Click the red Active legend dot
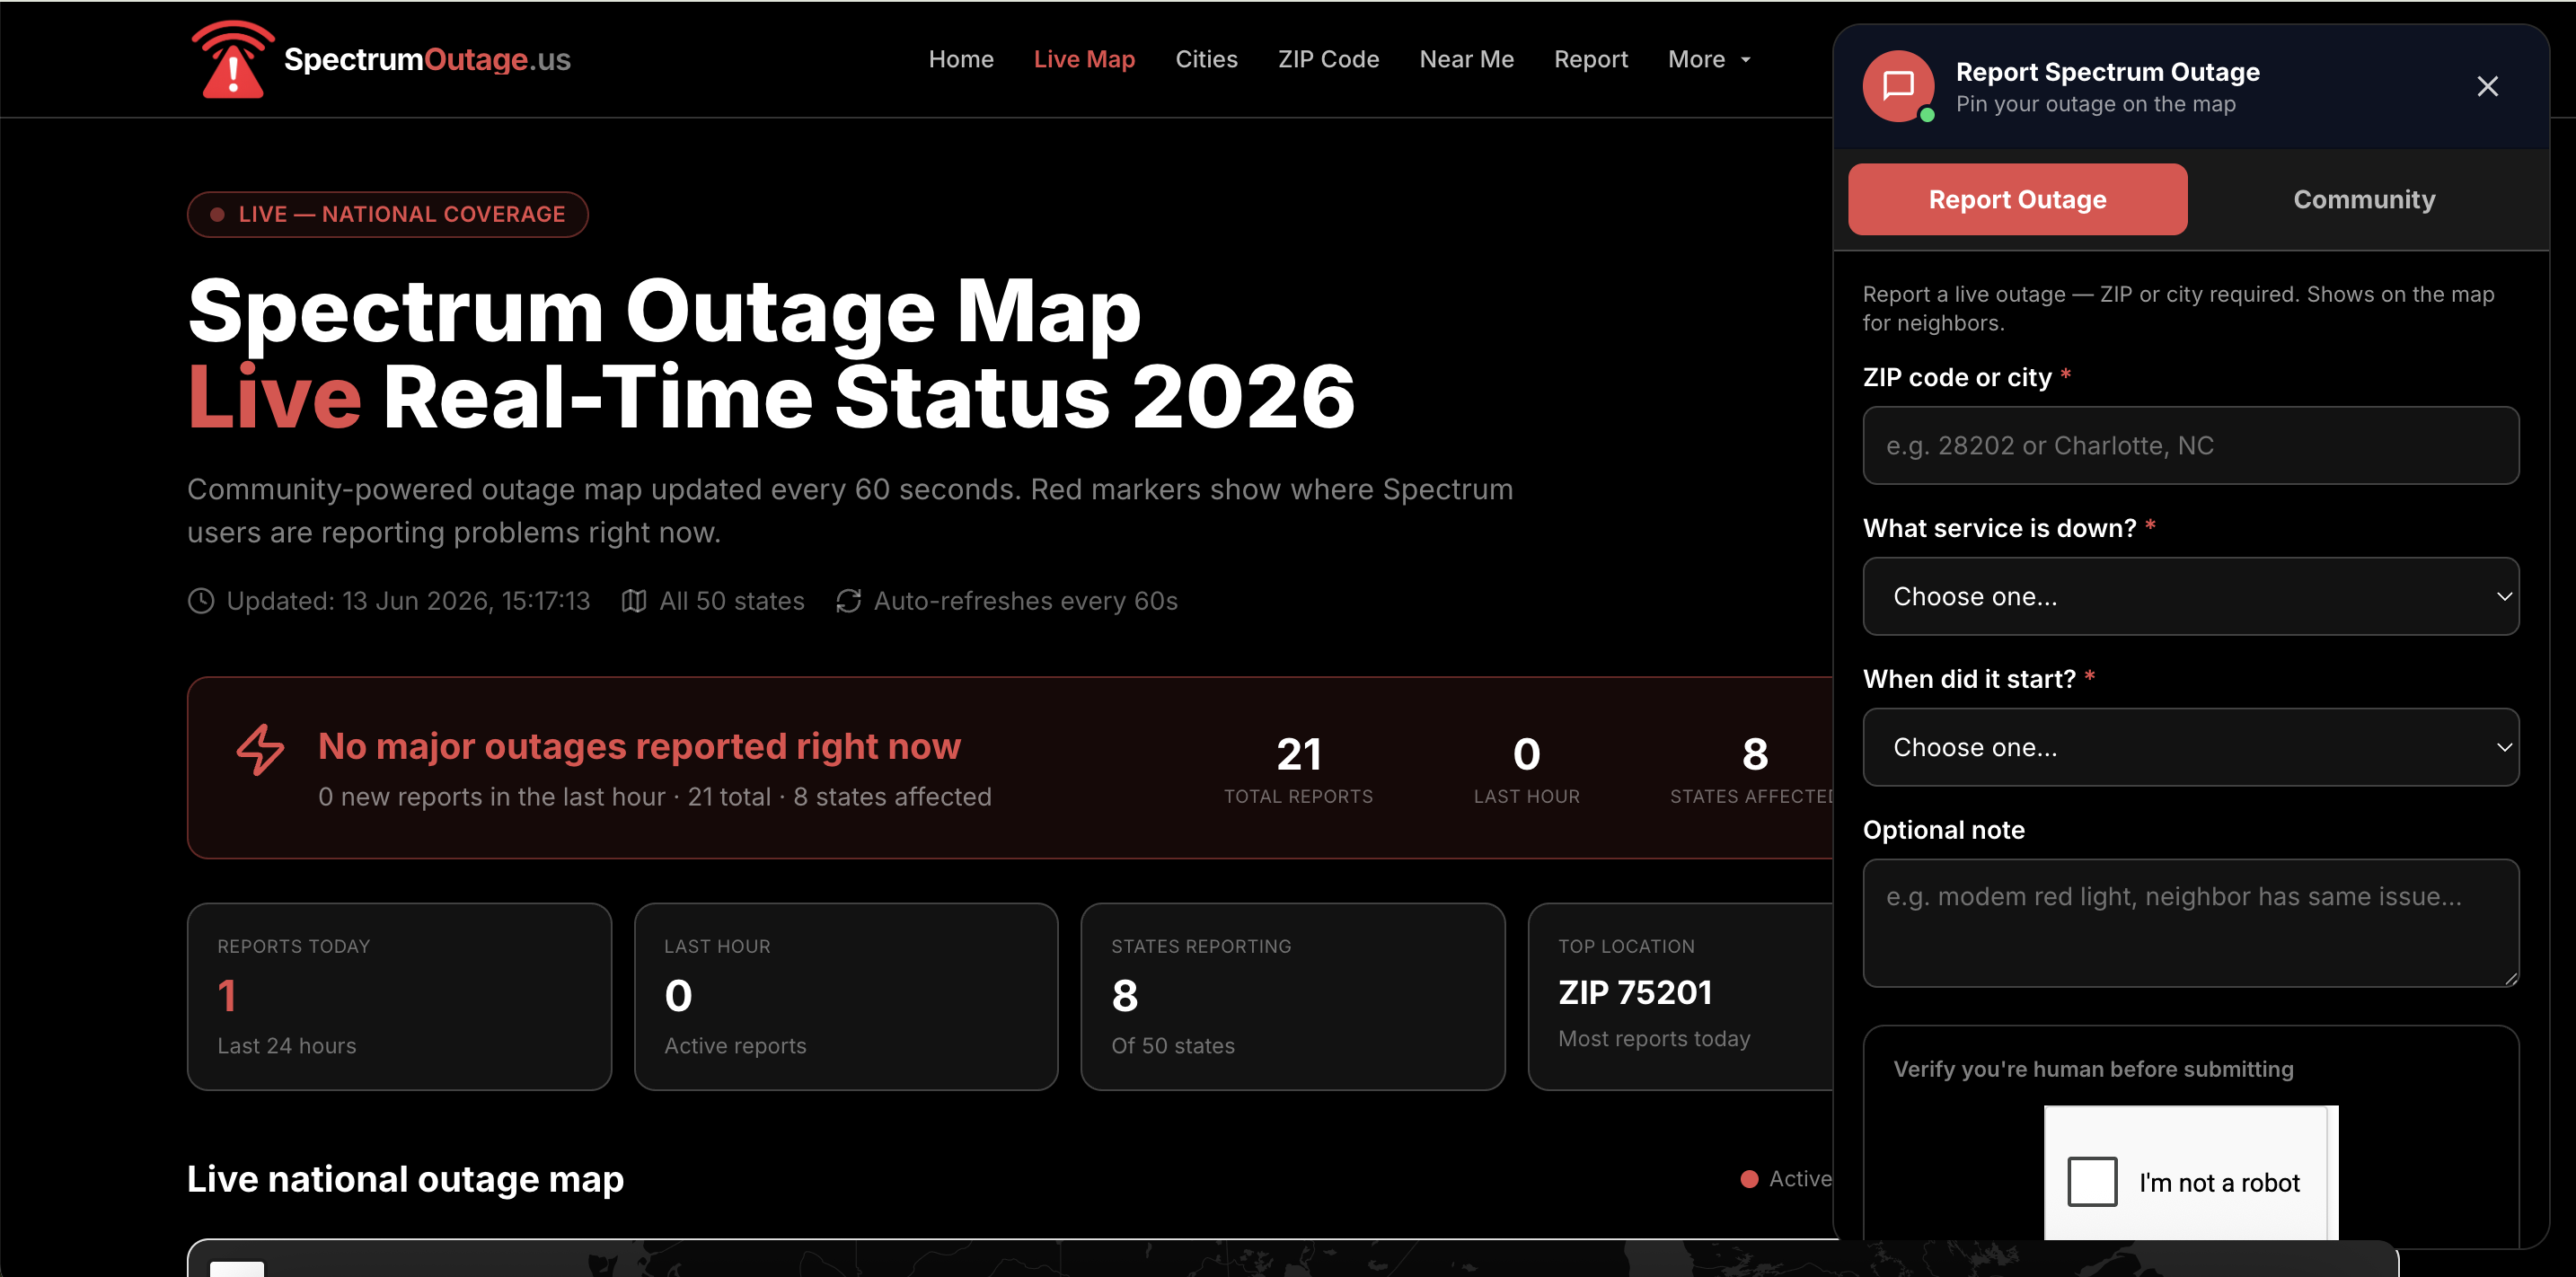Screen dimensions: 2576x1277 pyautogui.click(x=1749, y=1179)
